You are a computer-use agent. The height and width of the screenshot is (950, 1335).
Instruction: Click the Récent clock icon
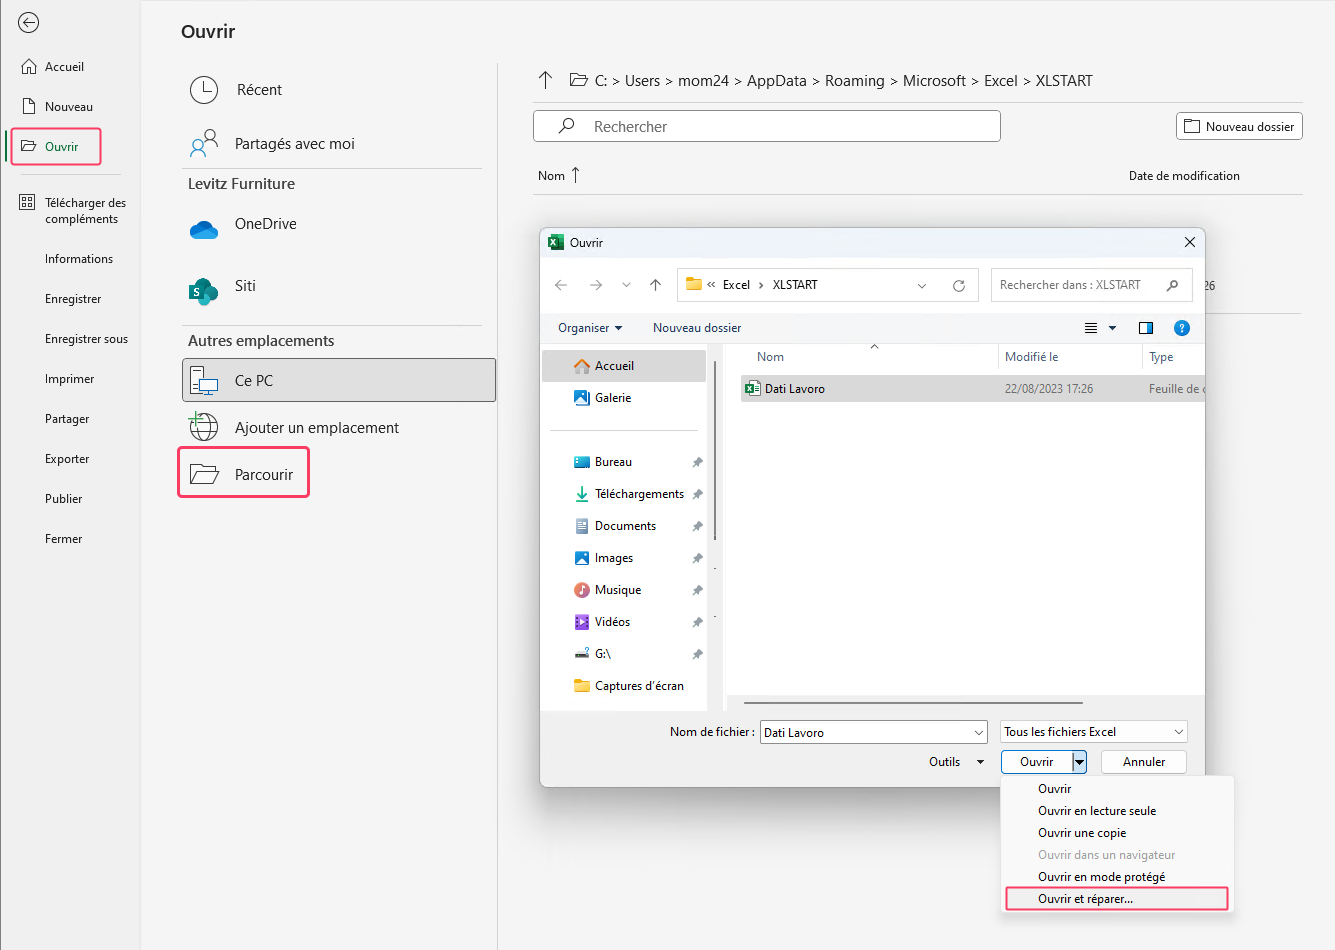pyautogui.click(x=204, y=89)
